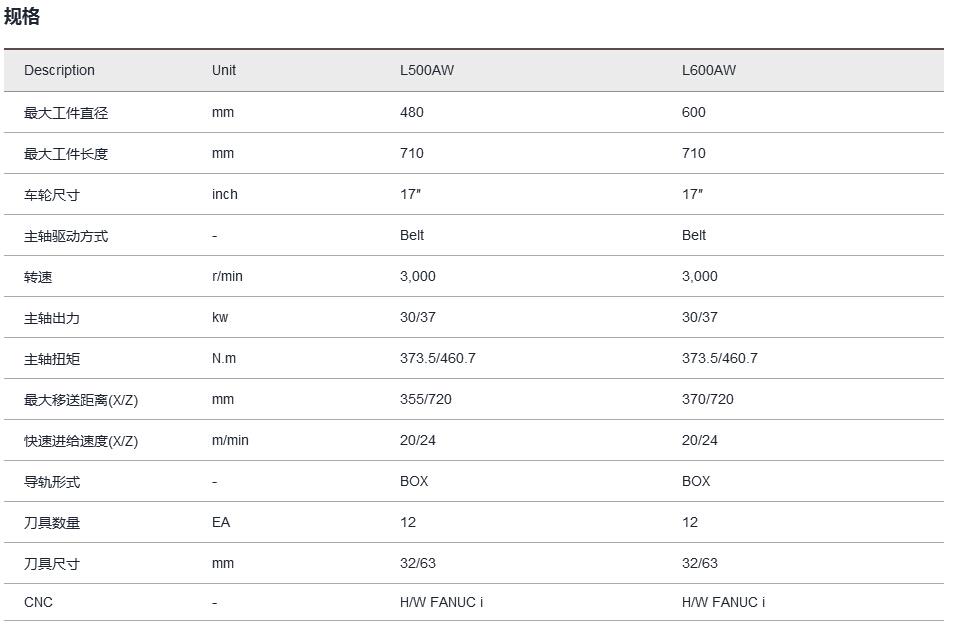Click L500AW diameter value 480
The height and width of the screenshot is (627, 953).
411,112
